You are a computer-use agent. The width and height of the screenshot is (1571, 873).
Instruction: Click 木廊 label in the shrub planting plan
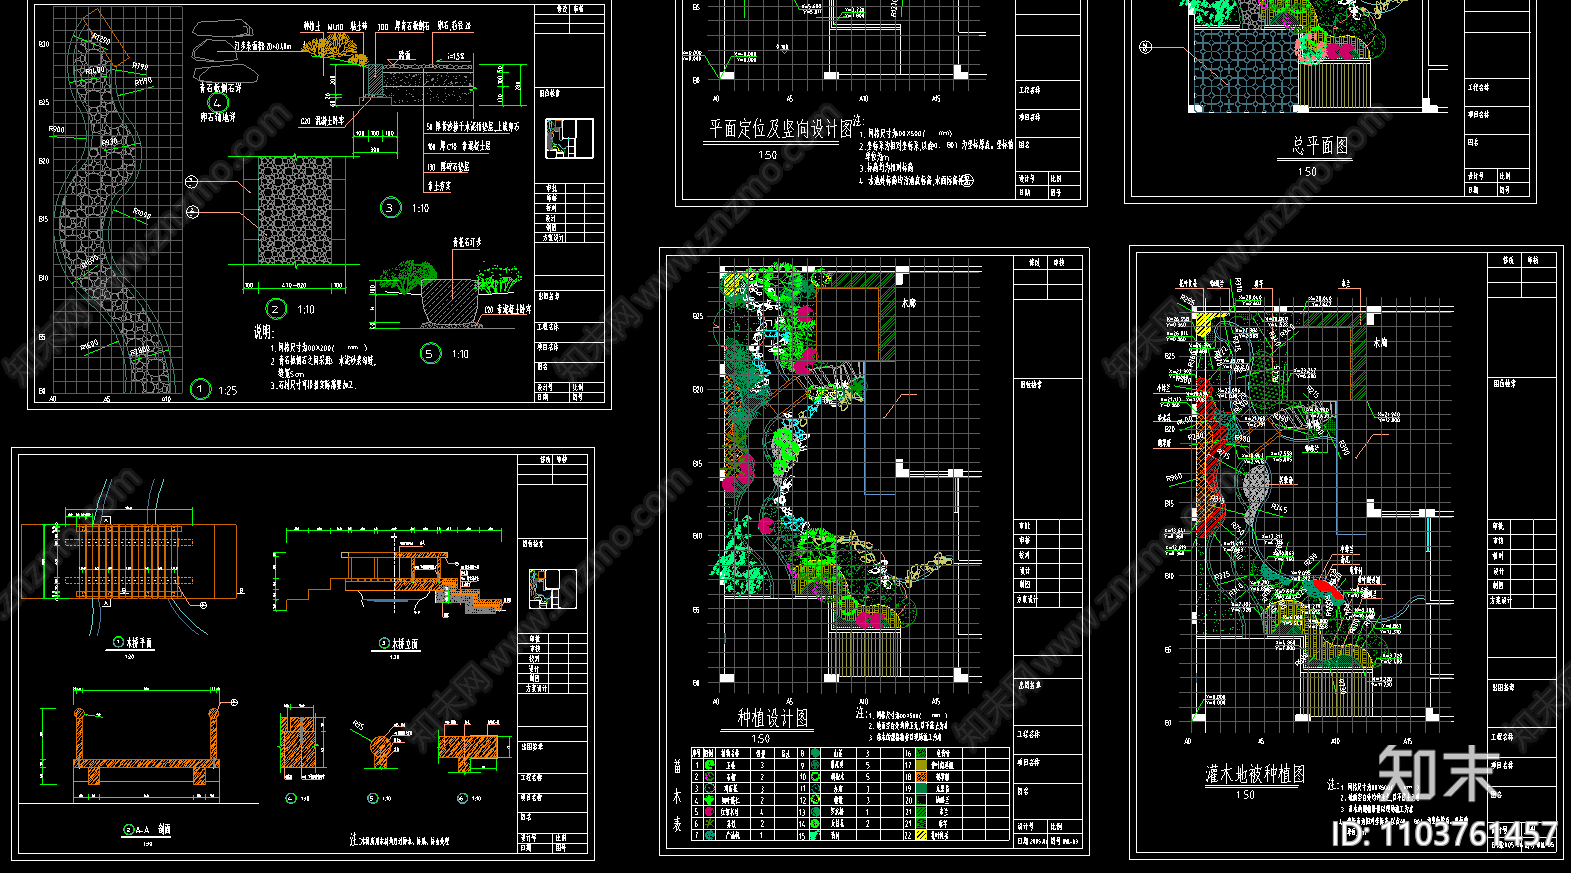pos(1380,343)
